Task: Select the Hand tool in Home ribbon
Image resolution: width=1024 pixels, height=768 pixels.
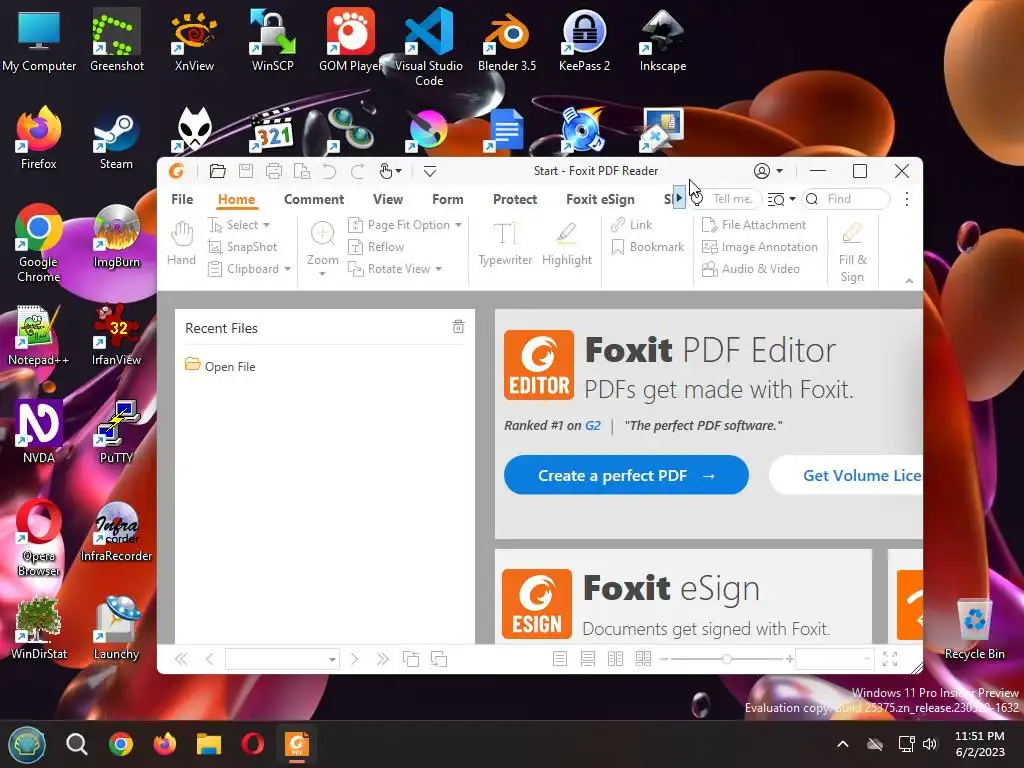Action: tap(182, 244)
